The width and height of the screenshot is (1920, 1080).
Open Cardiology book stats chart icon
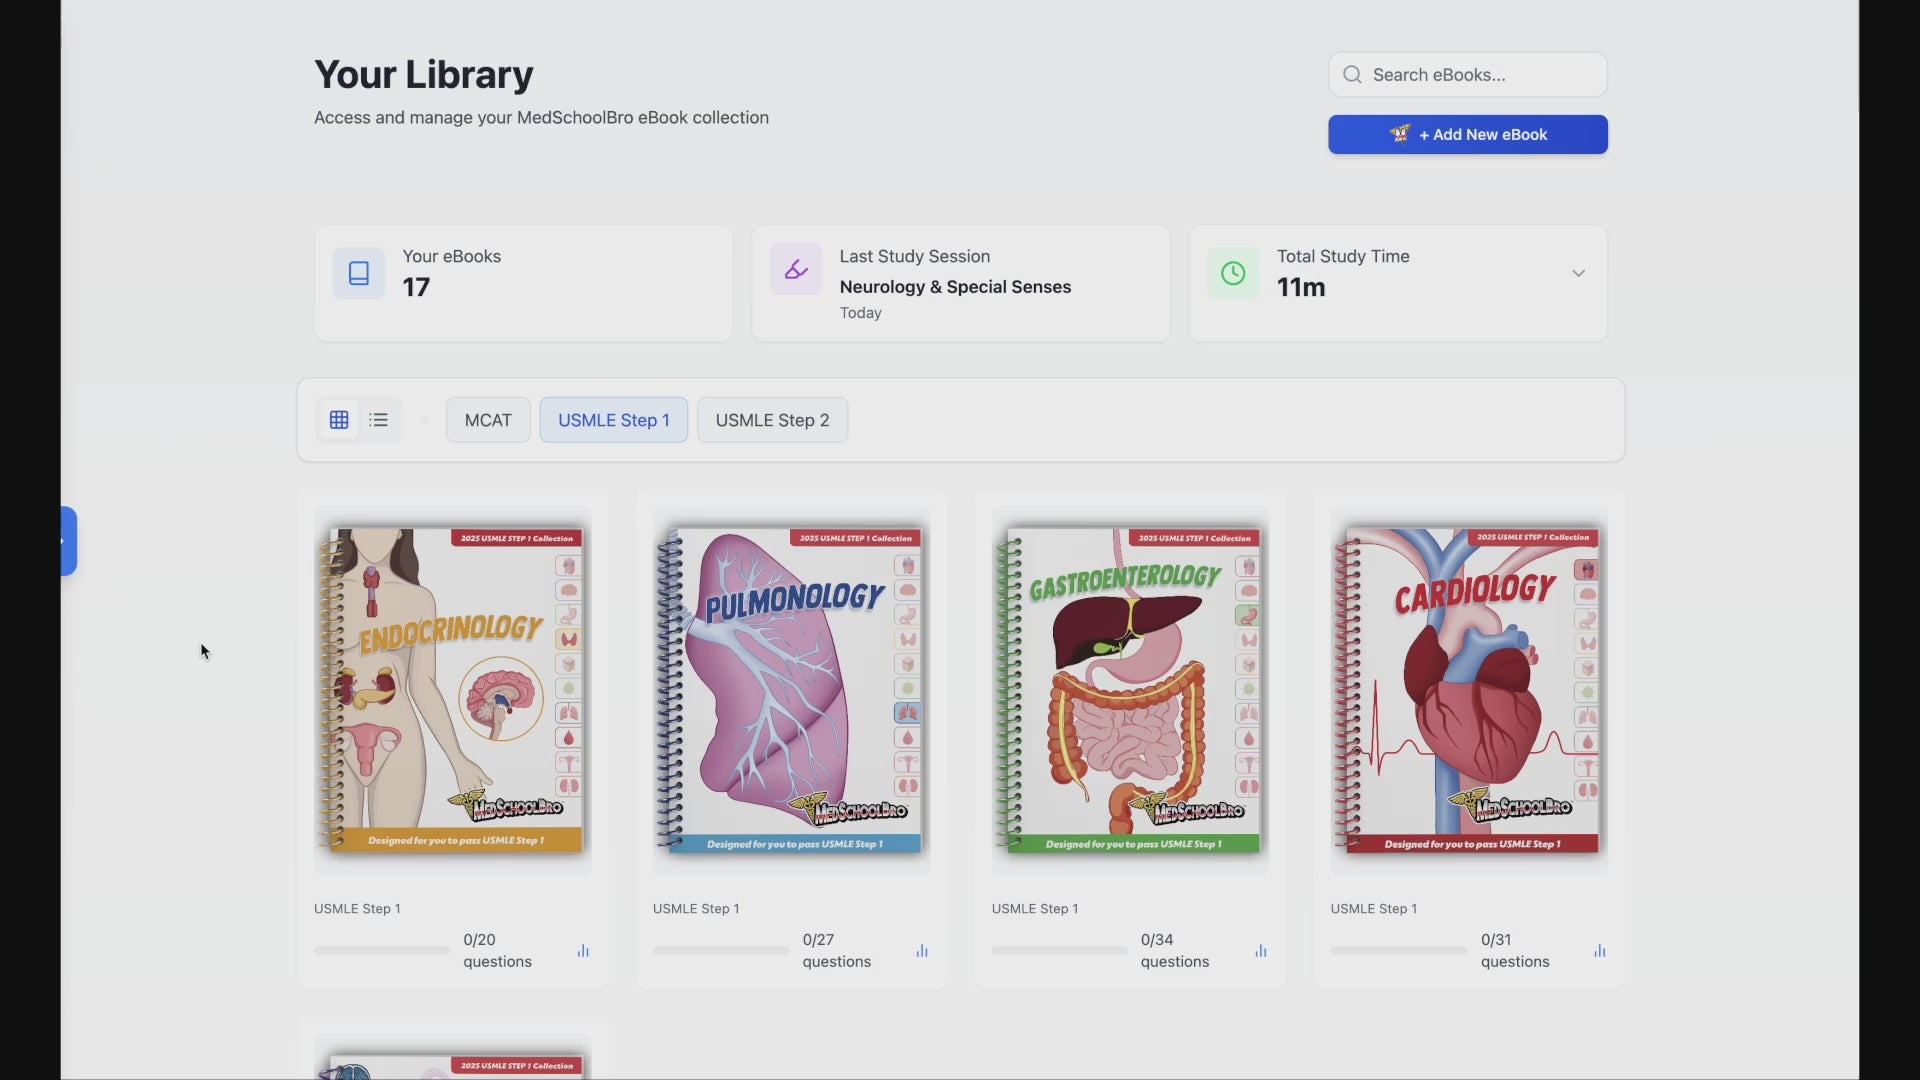[1600, 951]
